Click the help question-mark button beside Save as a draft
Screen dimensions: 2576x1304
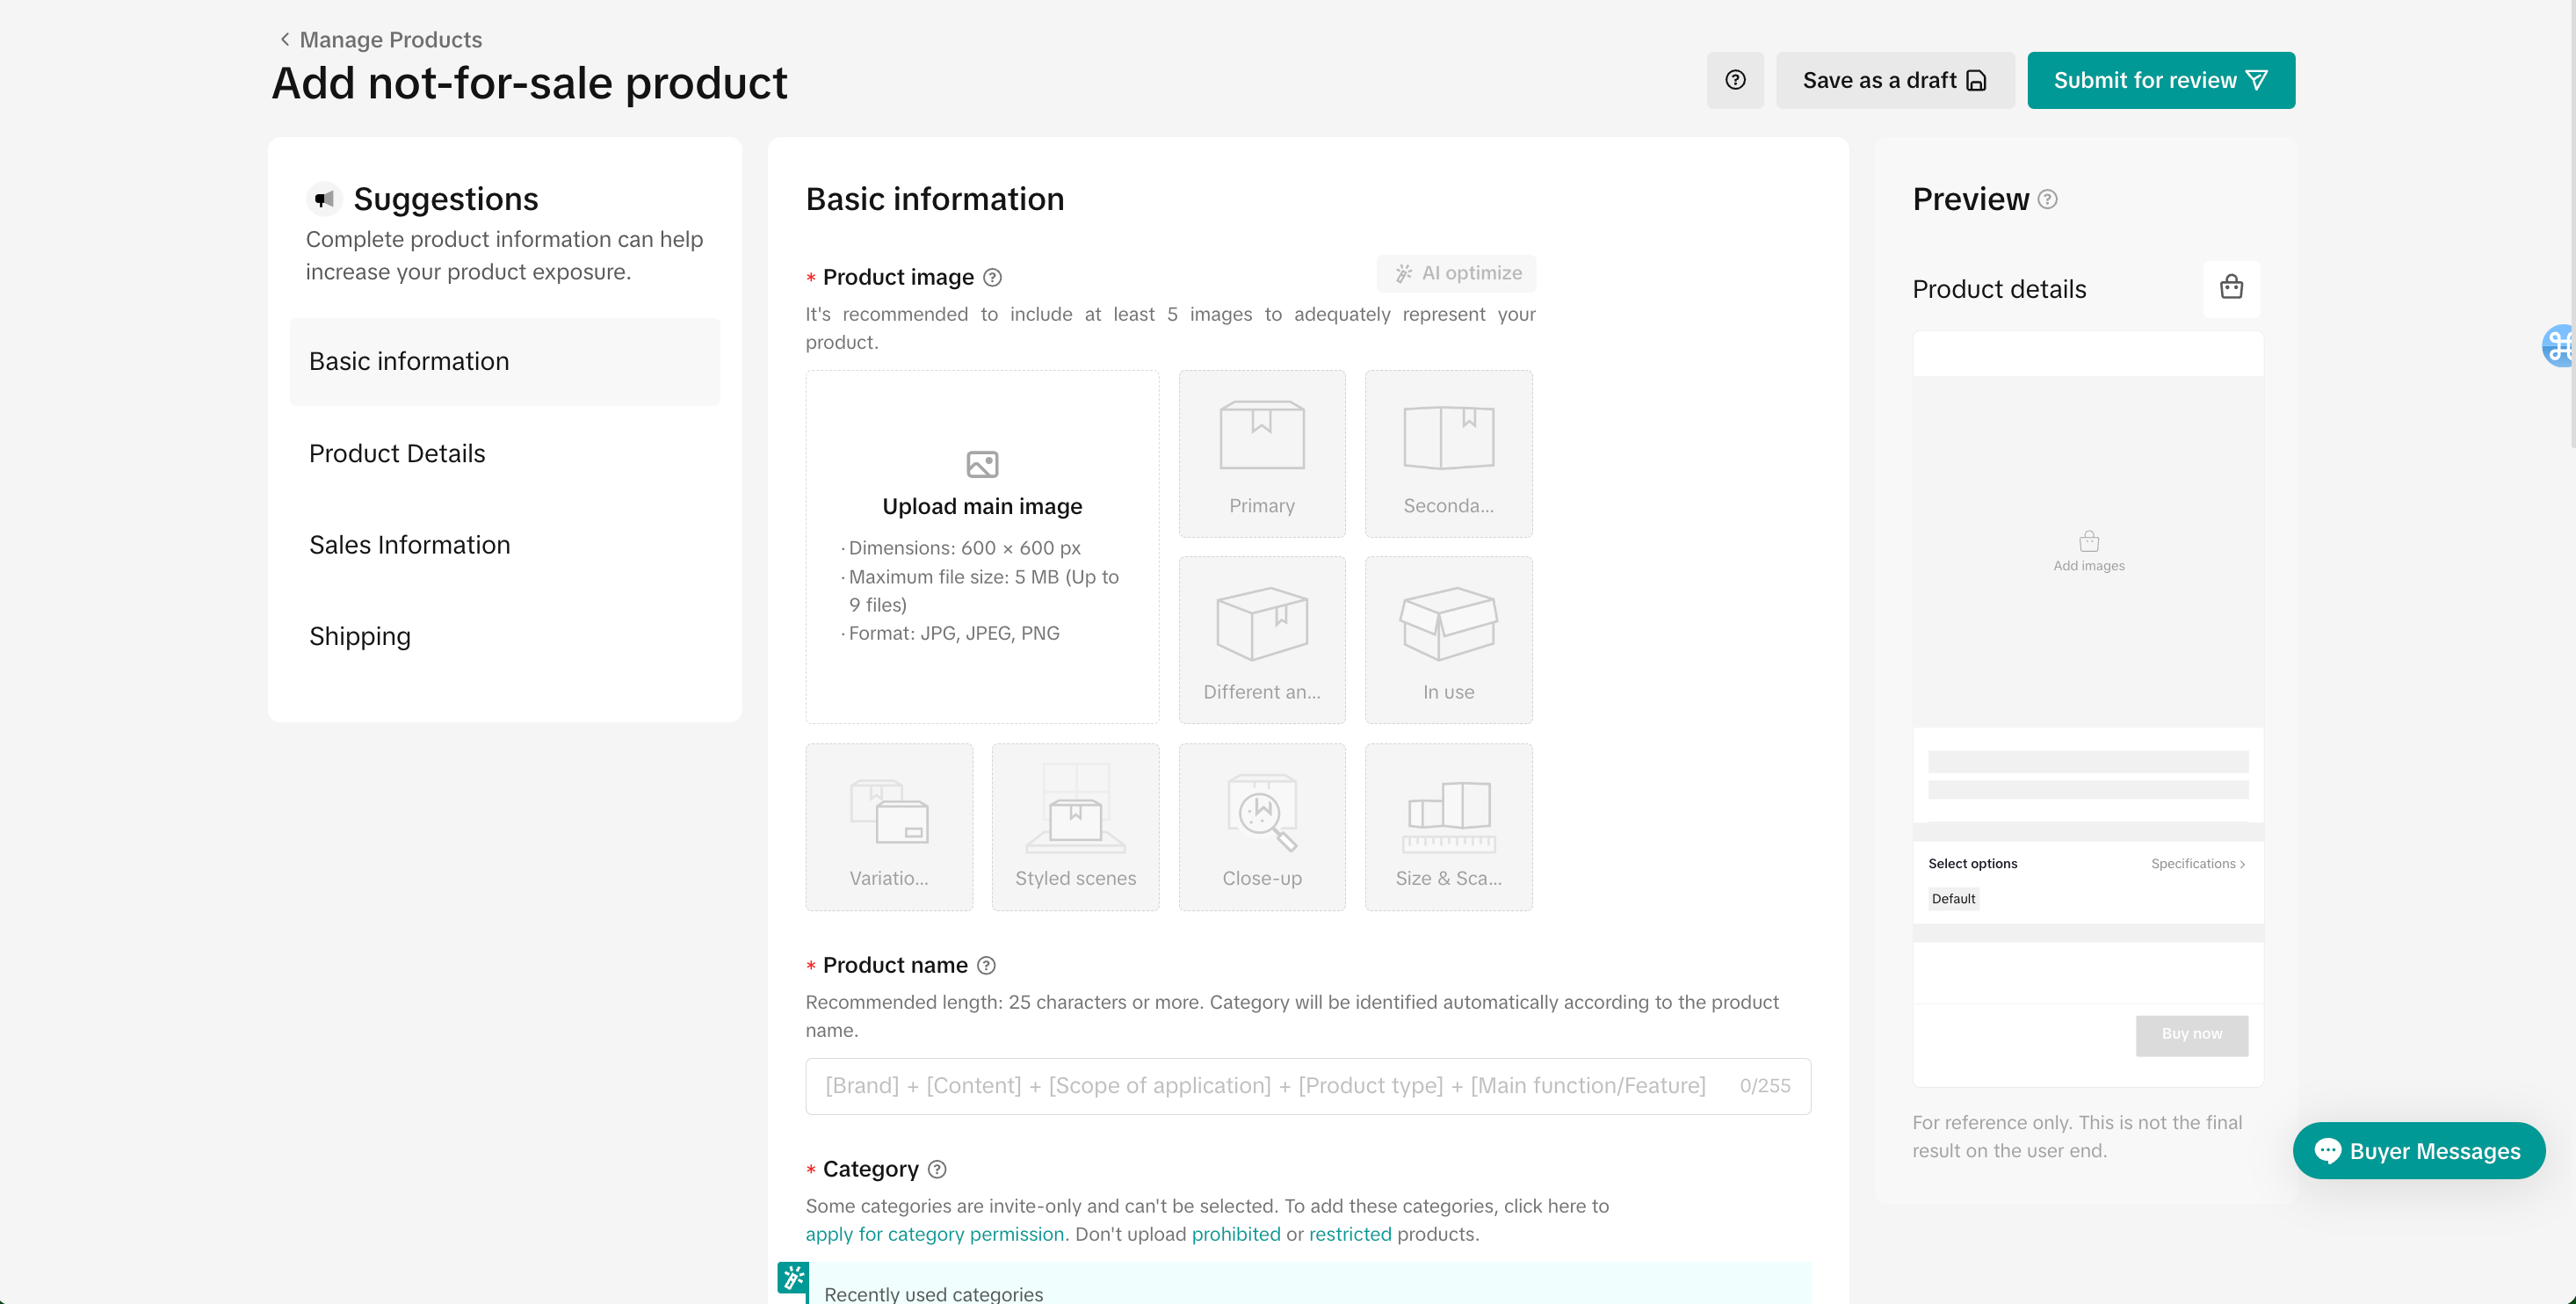pos(1735,80)
